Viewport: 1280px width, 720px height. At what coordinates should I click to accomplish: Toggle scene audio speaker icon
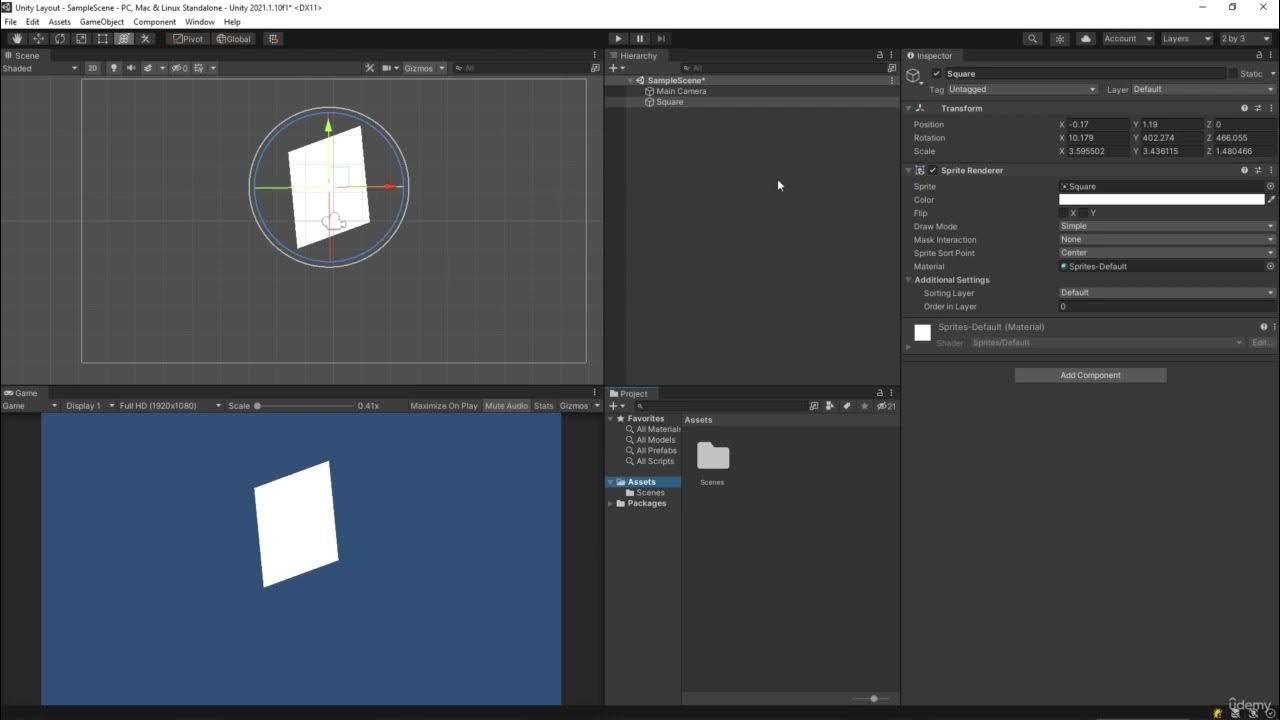click(x=131, y=68)
